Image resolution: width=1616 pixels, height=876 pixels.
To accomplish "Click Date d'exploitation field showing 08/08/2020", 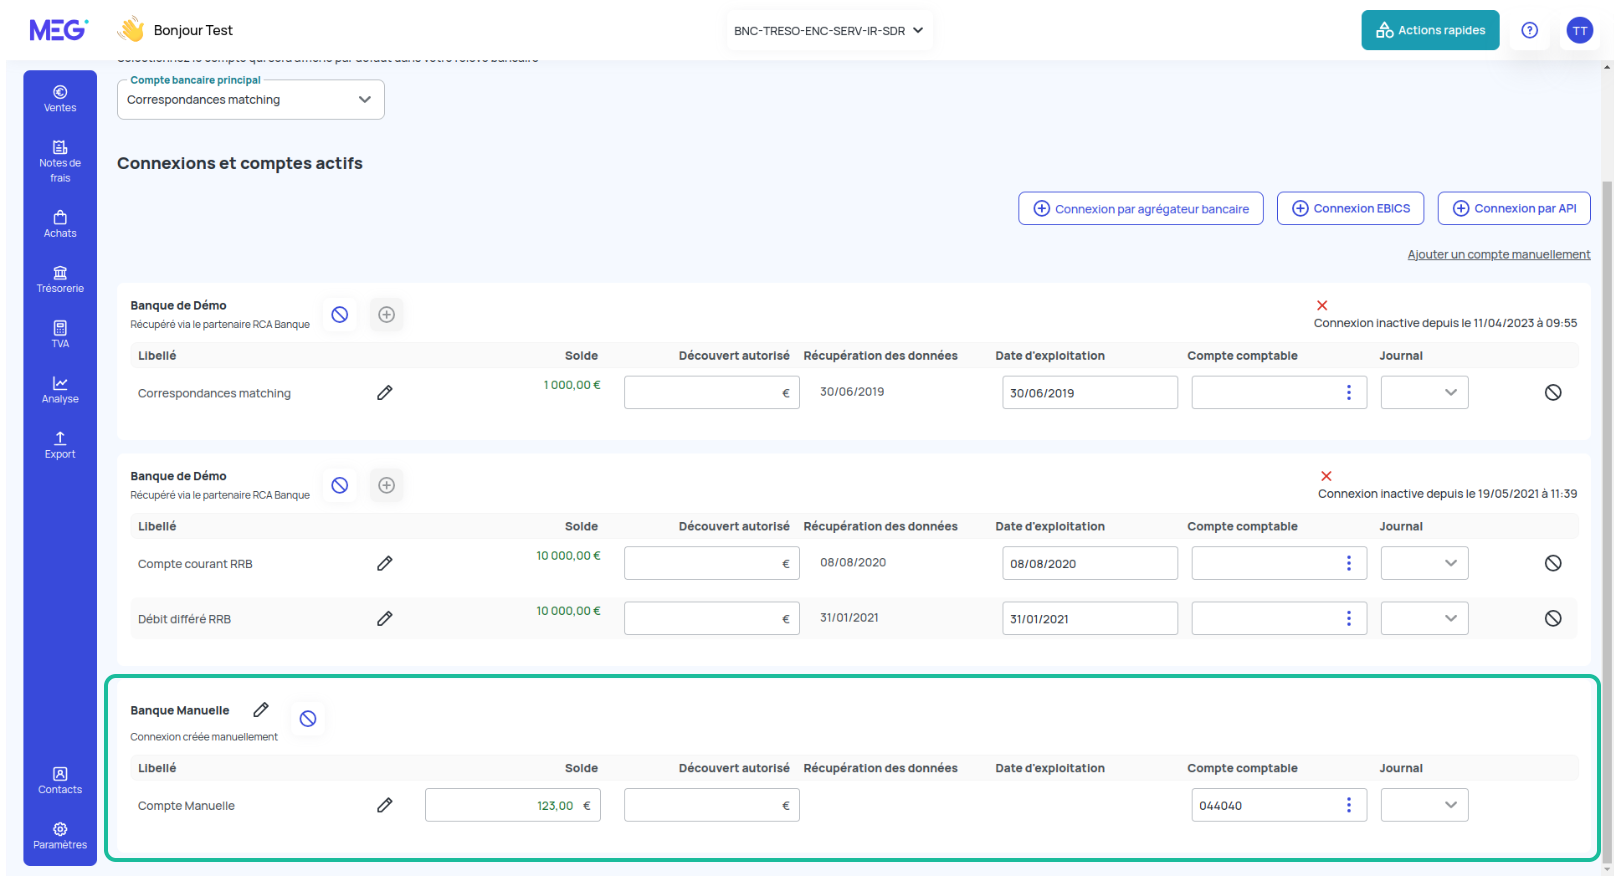I will tap(1090, 563).
